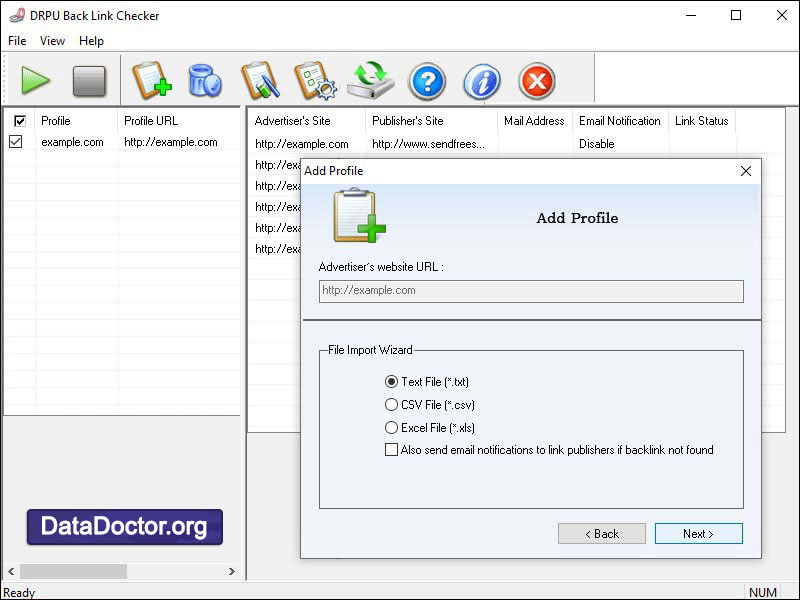800x600 pixels.
Task: Select the Excel File (*.xls) format
Action: [x=391, y=427]
